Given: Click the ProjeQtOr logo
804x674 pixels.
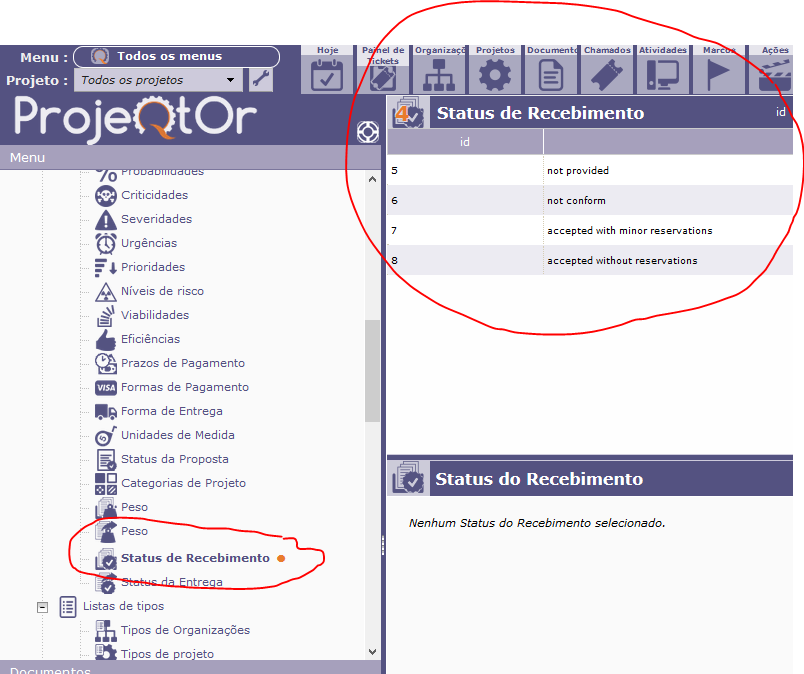Looking at the screenshot, I should click(x=135, y=119).
